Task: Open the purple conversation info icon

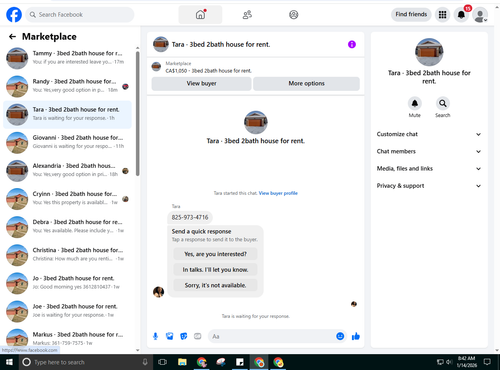Action: coord(352,44)
